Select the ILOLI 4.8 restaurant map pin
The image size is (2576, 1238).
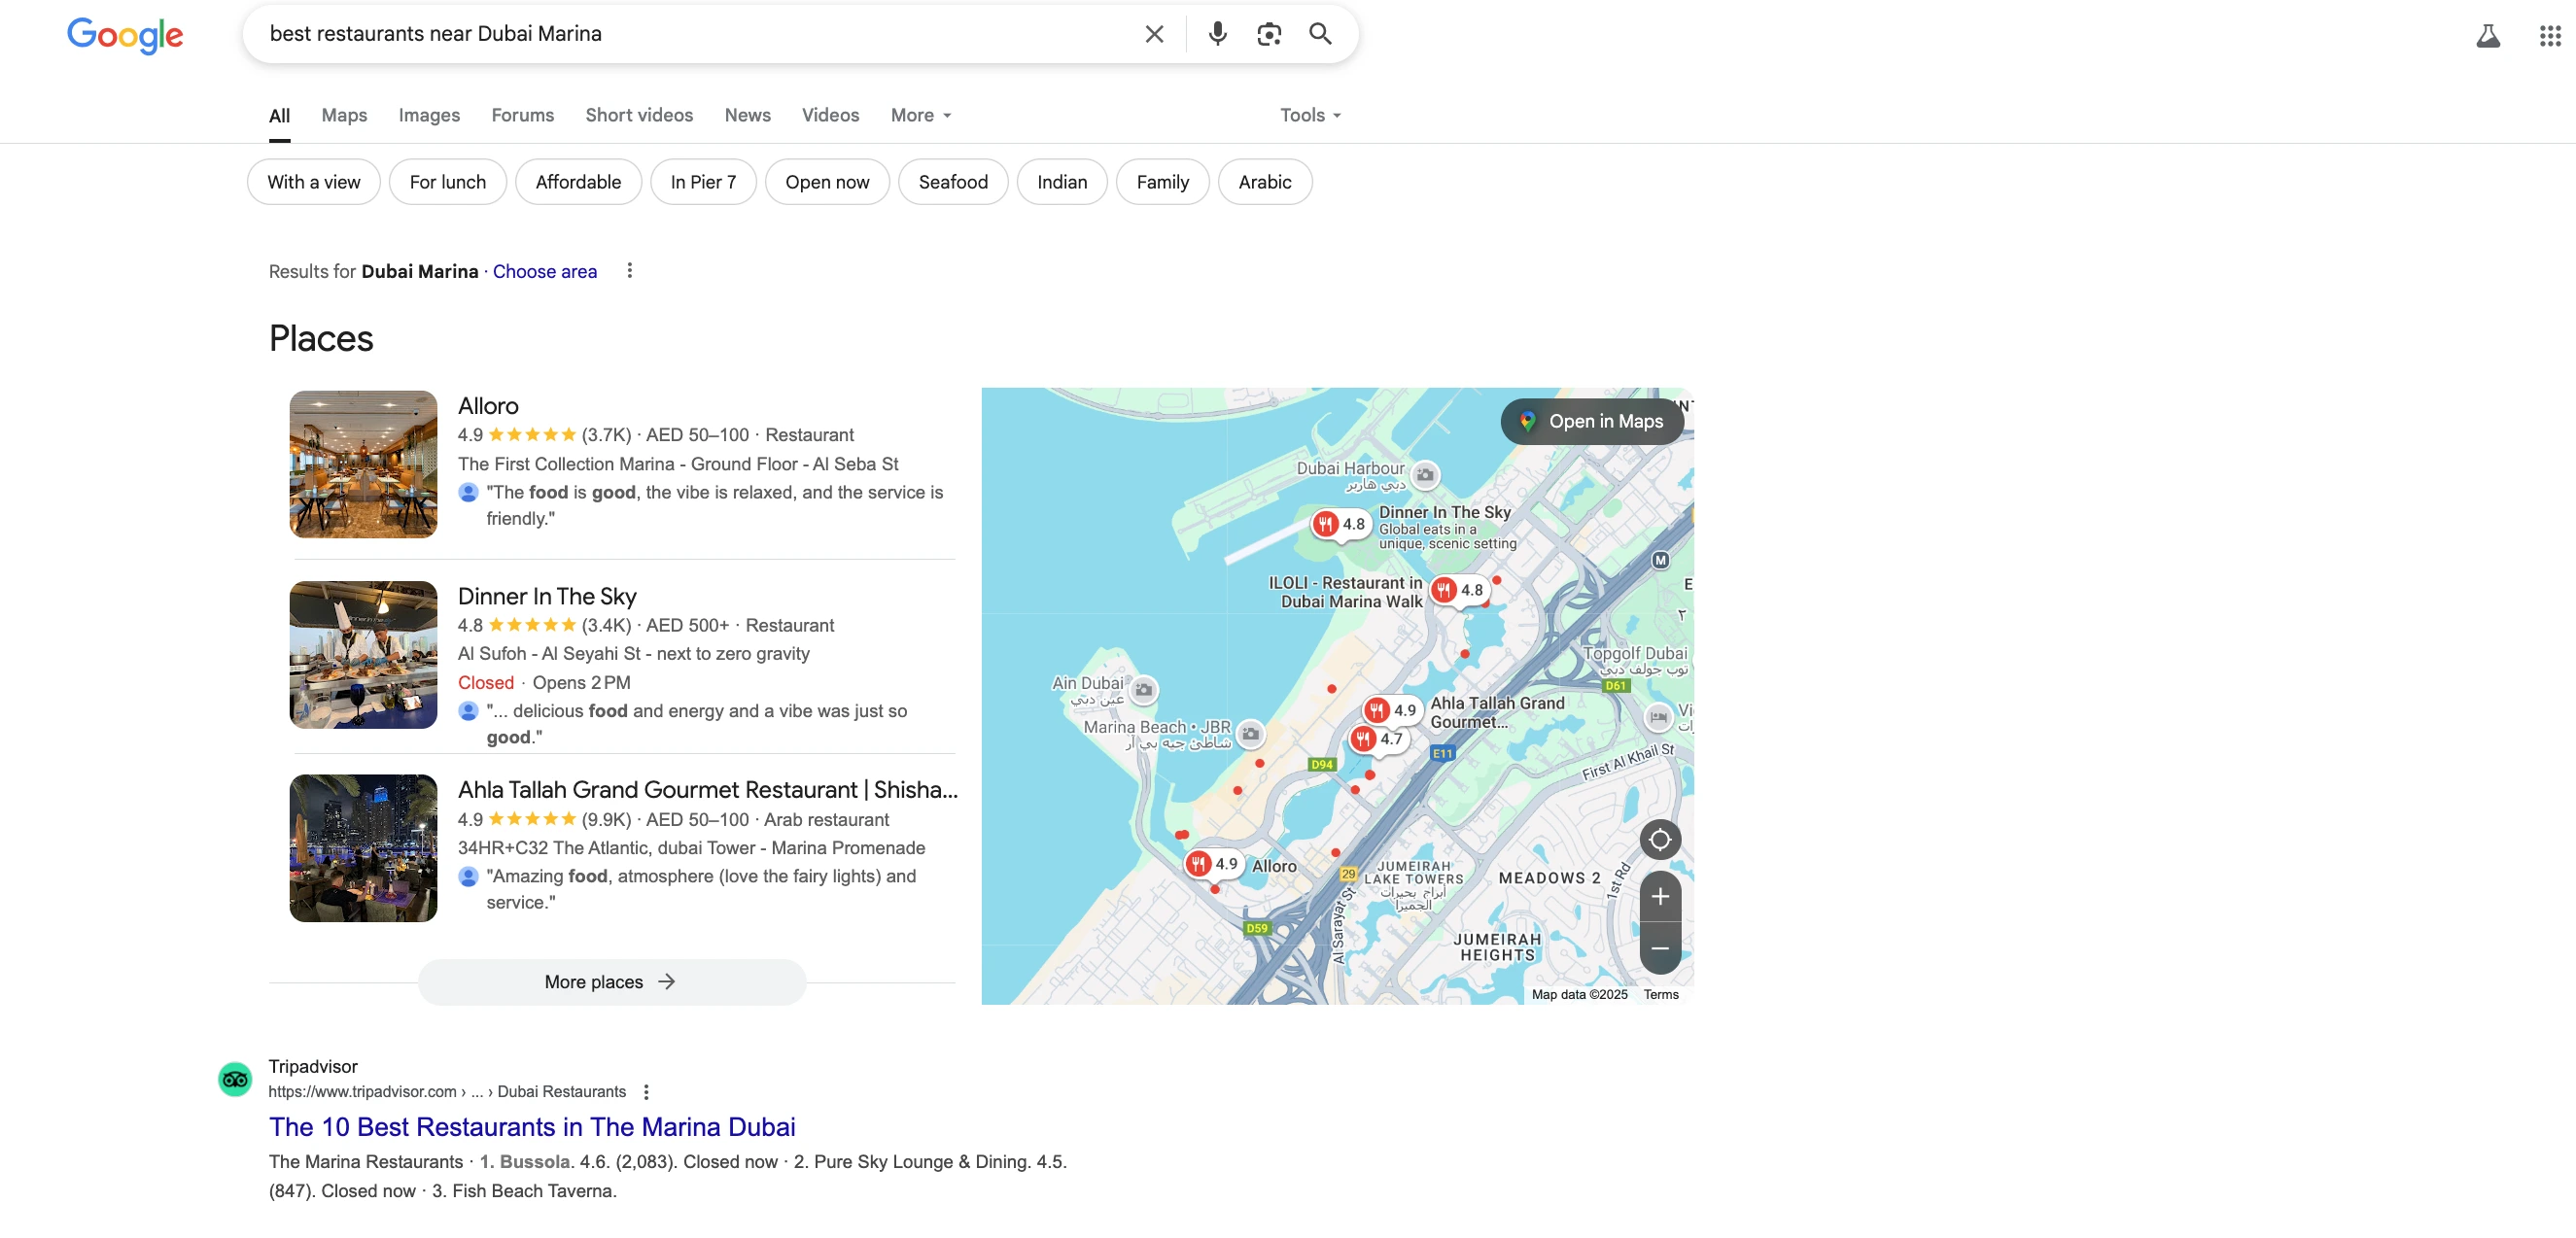(1458, 590)
